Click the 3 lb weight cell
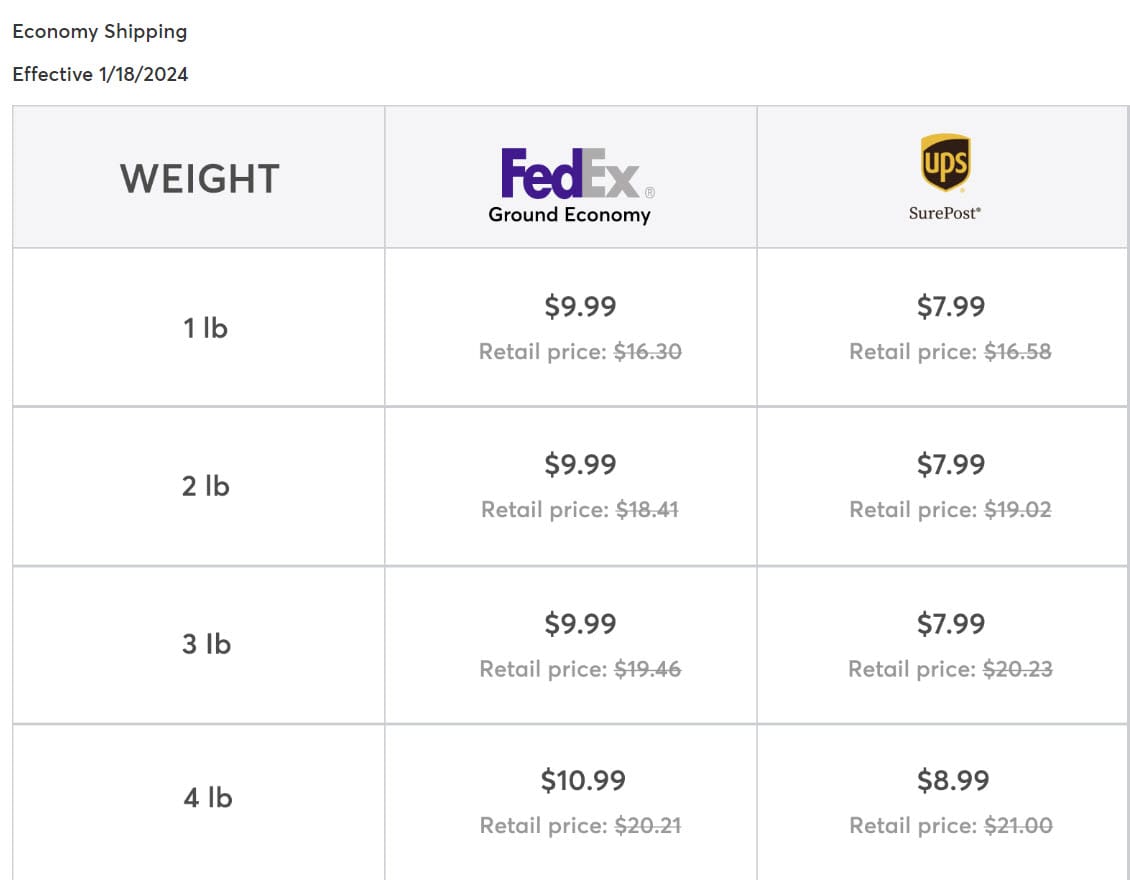This screenshot has height=880, width=1130. tap(206, 644)
